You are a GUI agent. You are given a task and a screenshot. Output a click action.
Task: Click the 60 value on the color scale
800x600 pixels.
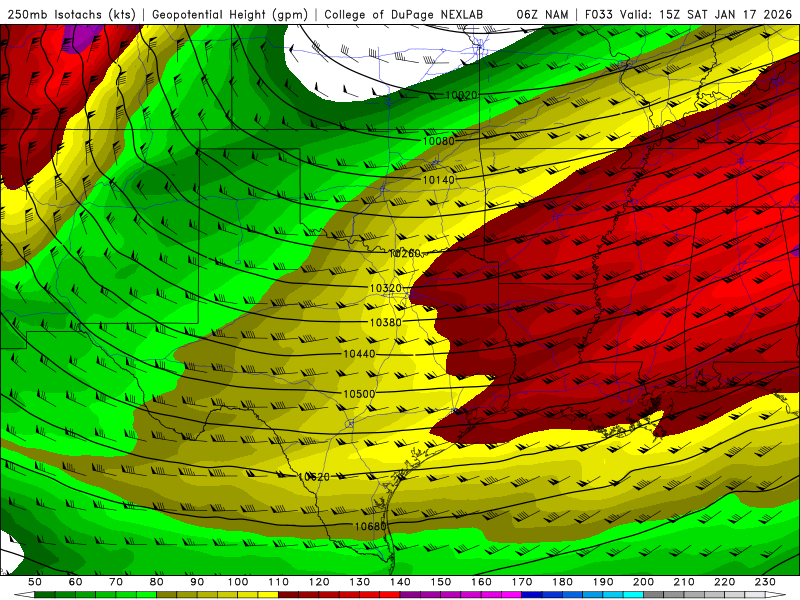[x=76, y=582]
